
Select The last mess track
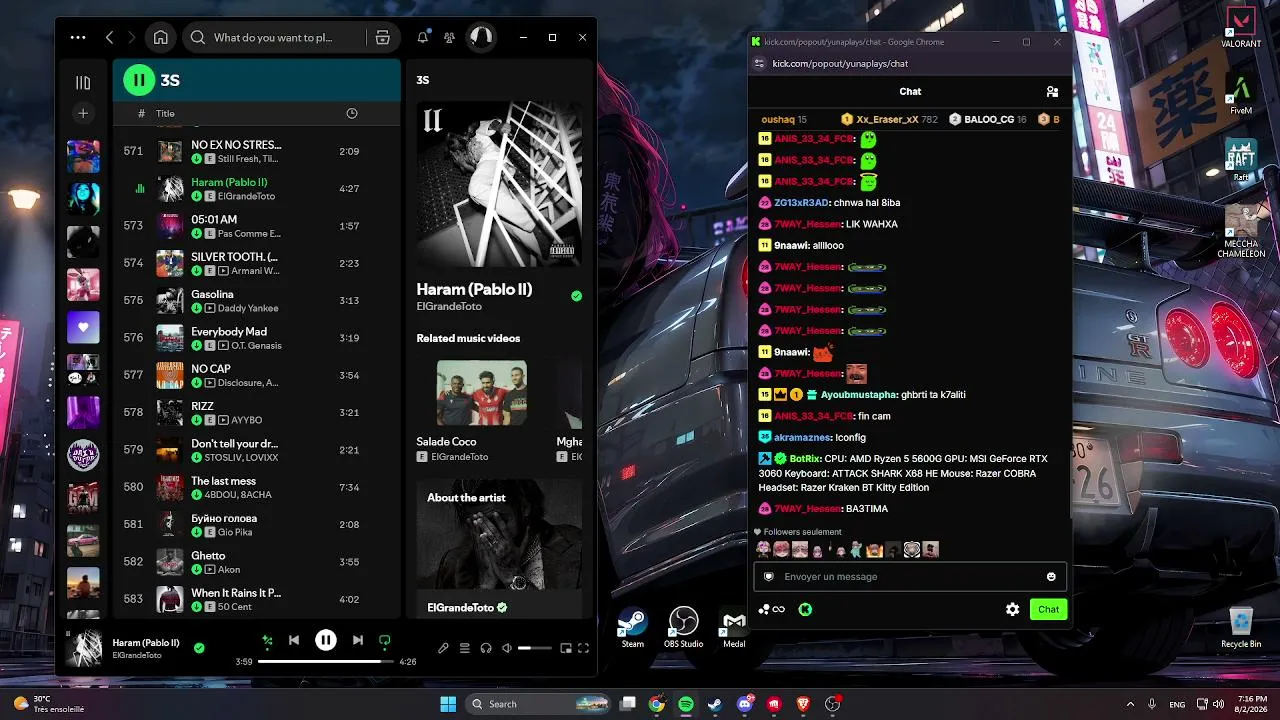point(223,481)
